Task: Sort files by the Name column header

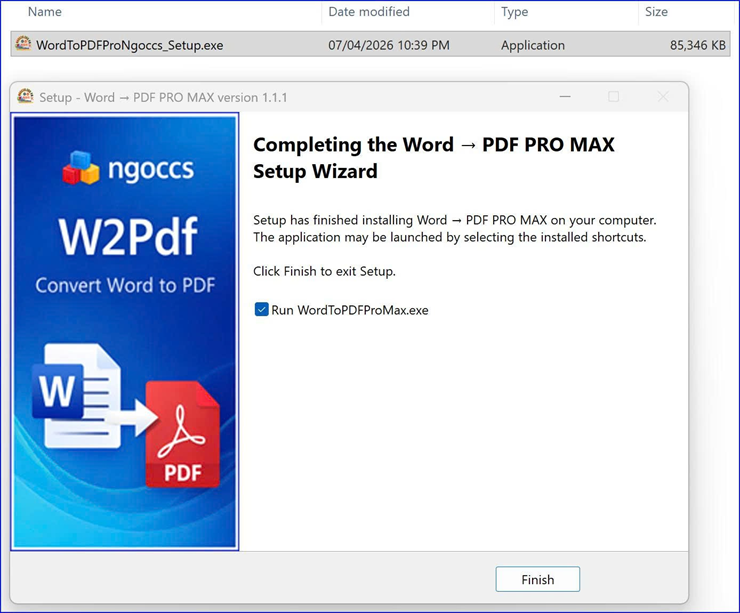Action: 45,12
